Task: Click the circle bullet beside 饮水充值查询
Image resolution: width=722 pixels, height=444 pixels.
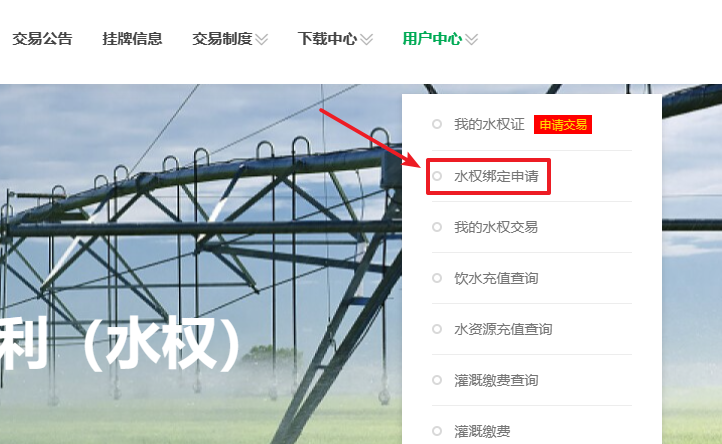Action: (x=437, y=278)
